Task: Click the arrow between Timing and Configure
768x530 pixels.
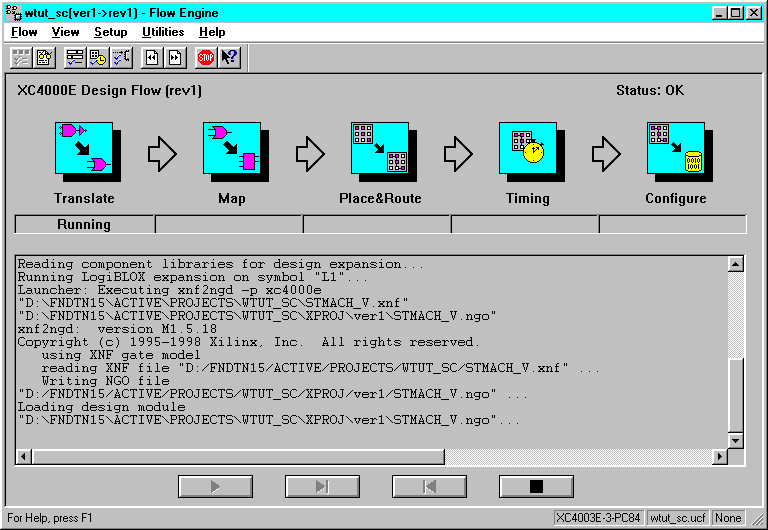Action: tap(606, 154)
